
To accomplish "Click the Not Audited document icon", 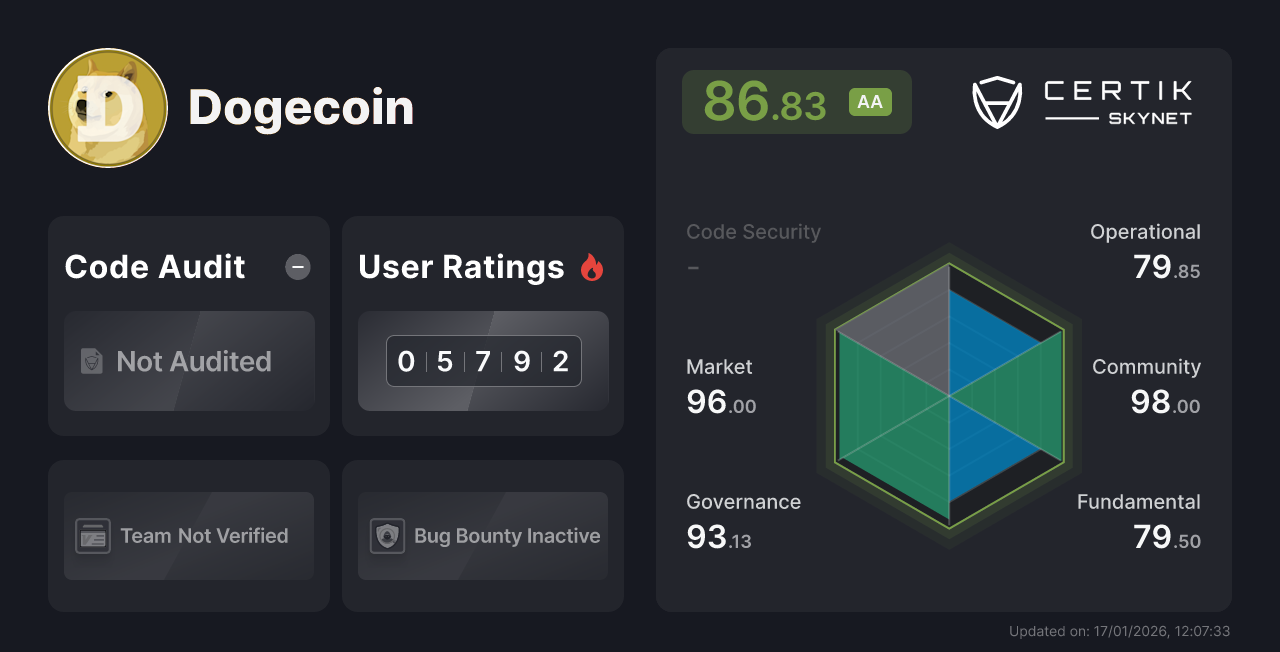I will [92, 361].
